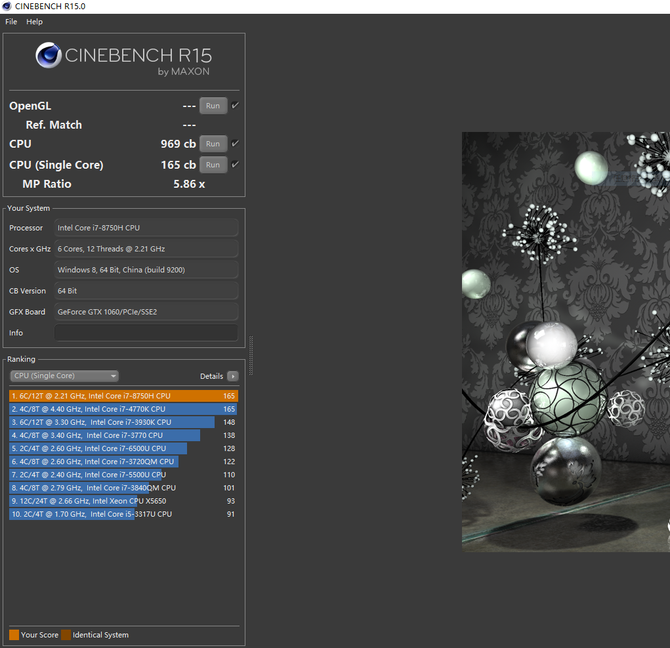Click the 969 cb CPU score

pos(178,144)
